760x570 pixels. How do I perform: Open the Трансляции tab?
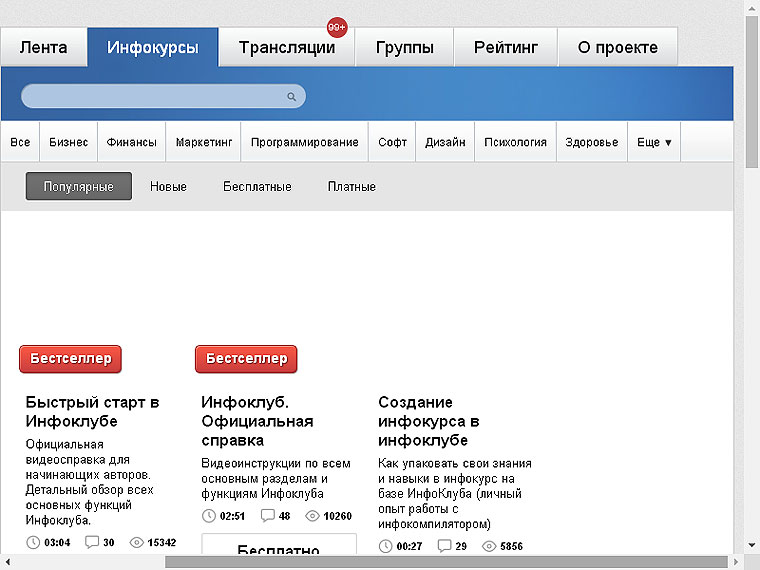pos(287,47)
